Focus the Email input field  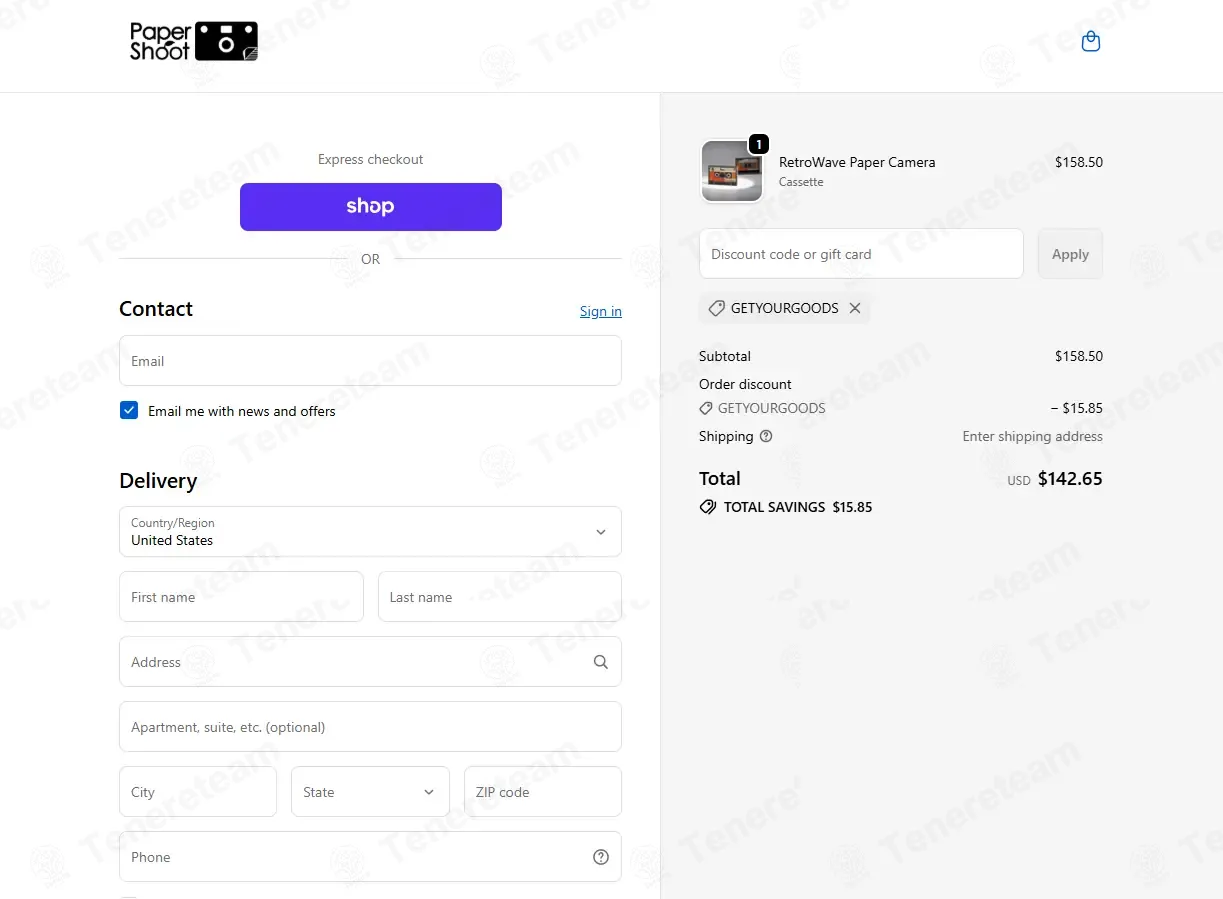point(370,361)
